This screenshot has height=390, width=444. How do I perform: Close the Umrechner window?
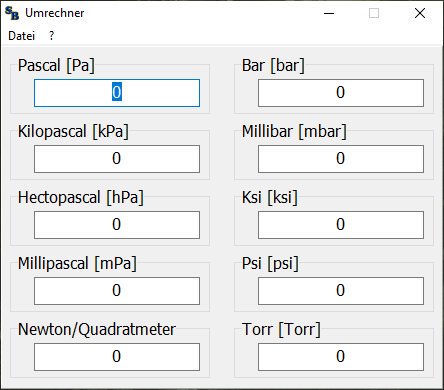coord(420,13)
